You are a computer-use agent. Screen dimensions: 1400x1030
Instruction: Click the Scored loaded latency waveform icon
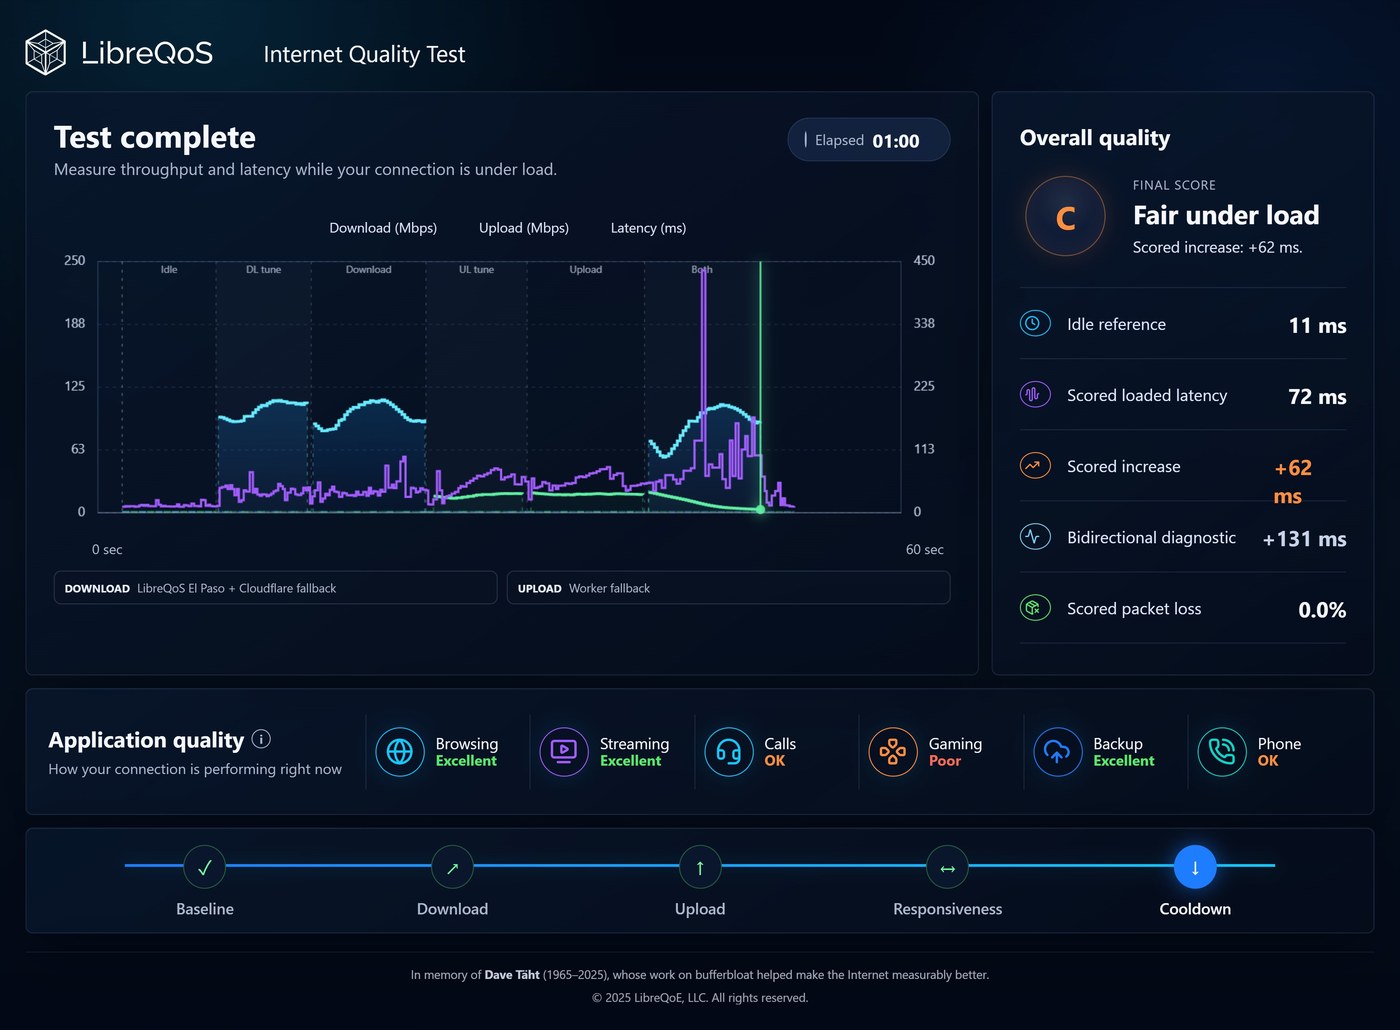[x=1035, y=395]
